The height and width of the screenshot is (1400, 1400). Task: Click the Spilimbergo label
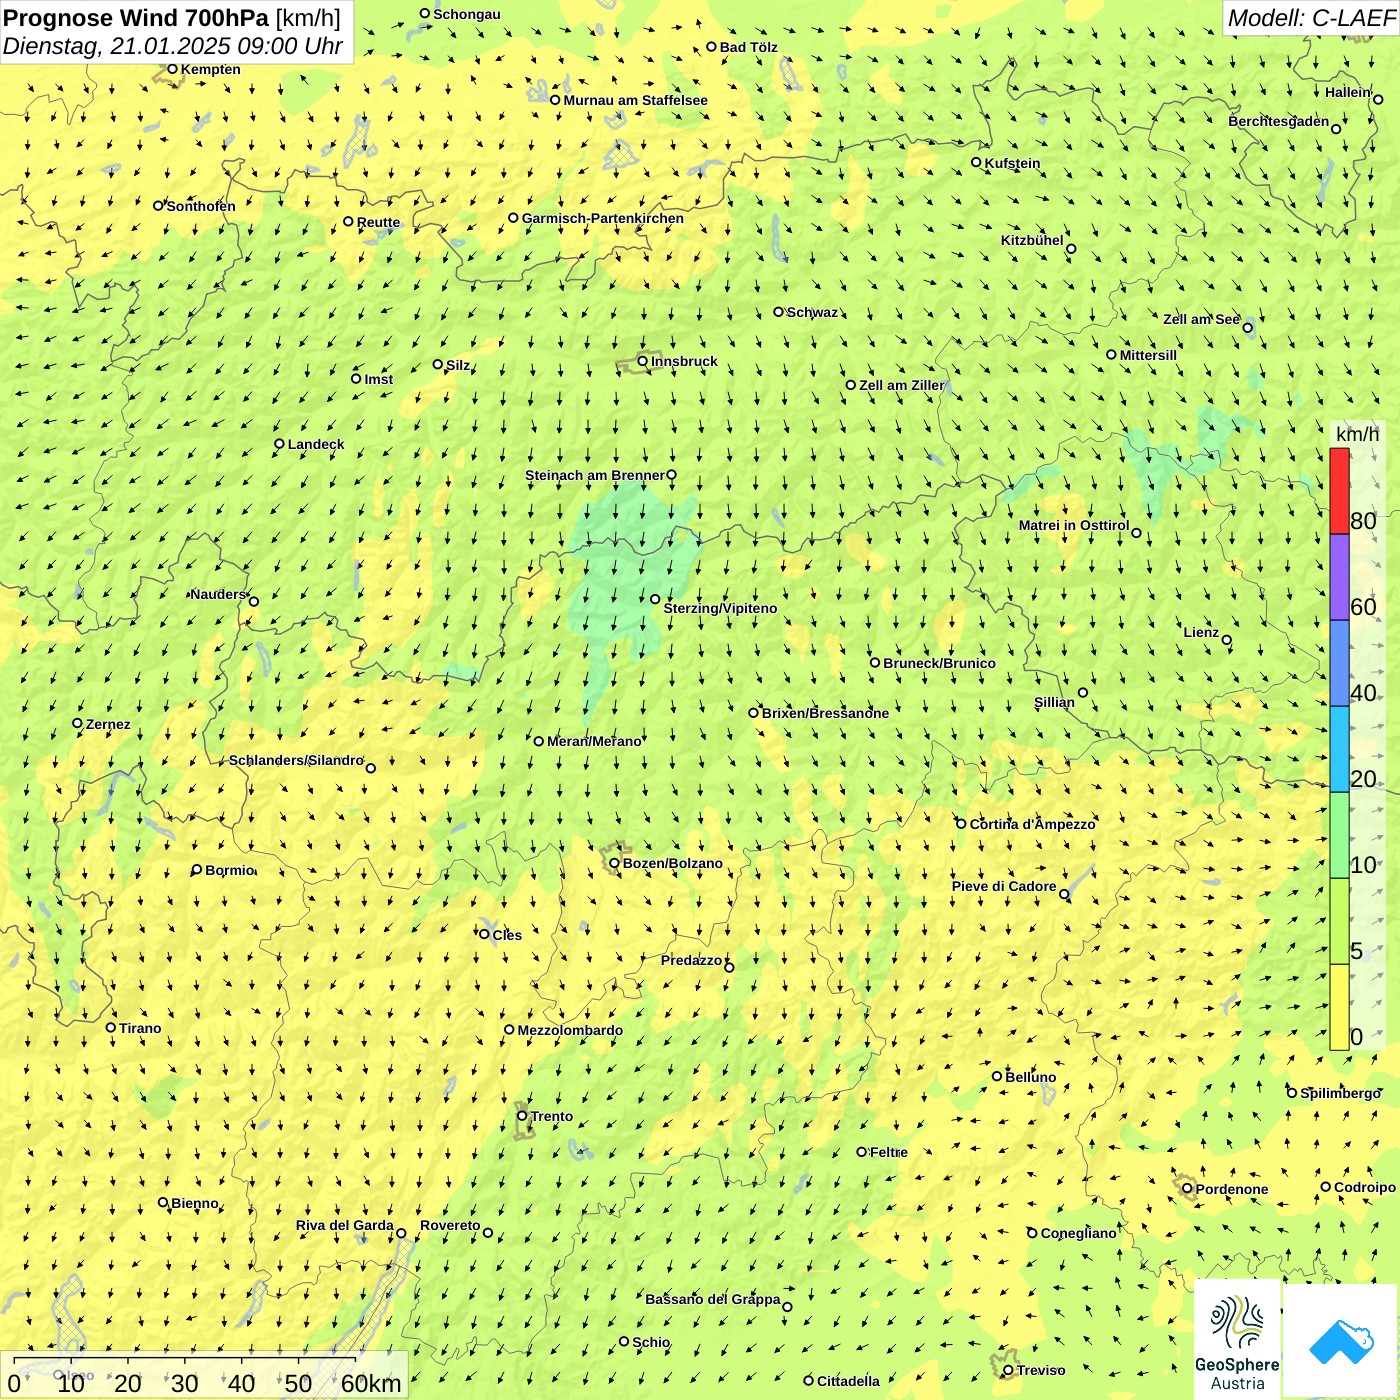(x=1340, y=1093)
